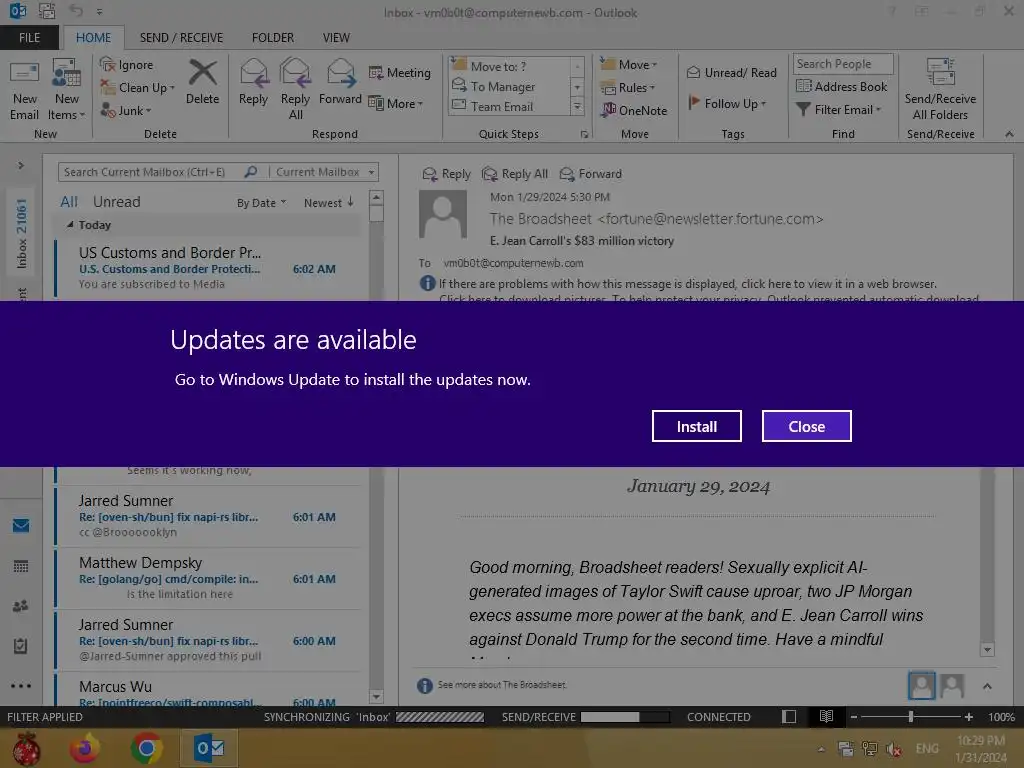Image resolution: width=1024 pixels, height=768 pixels.
Task: Show Unread messages filter
Action: pyautogui.click(x=116, y=202)
